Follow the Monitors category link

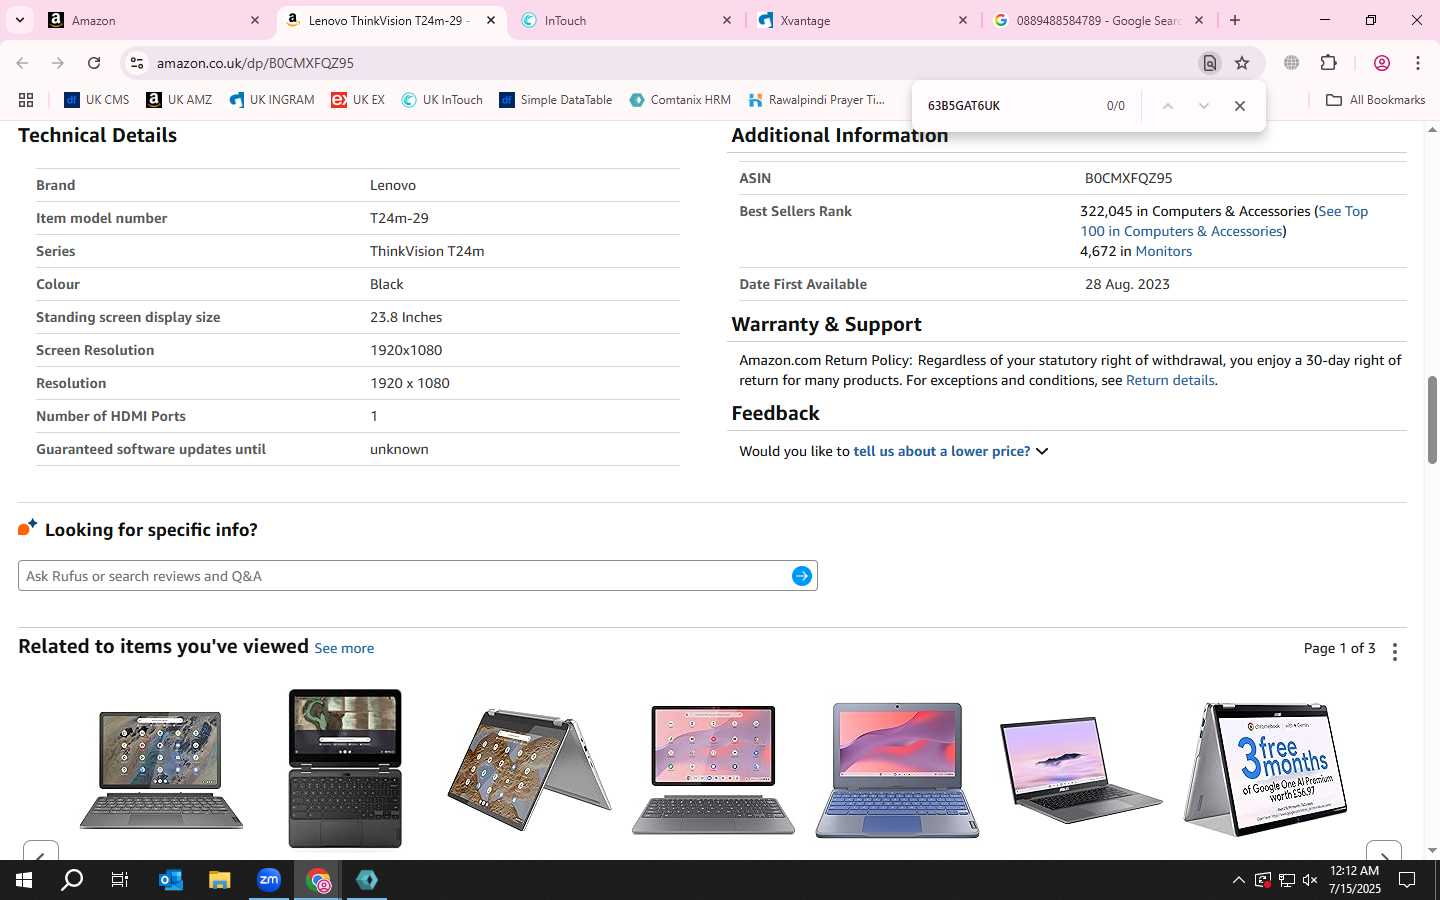tap(1163, 251)
